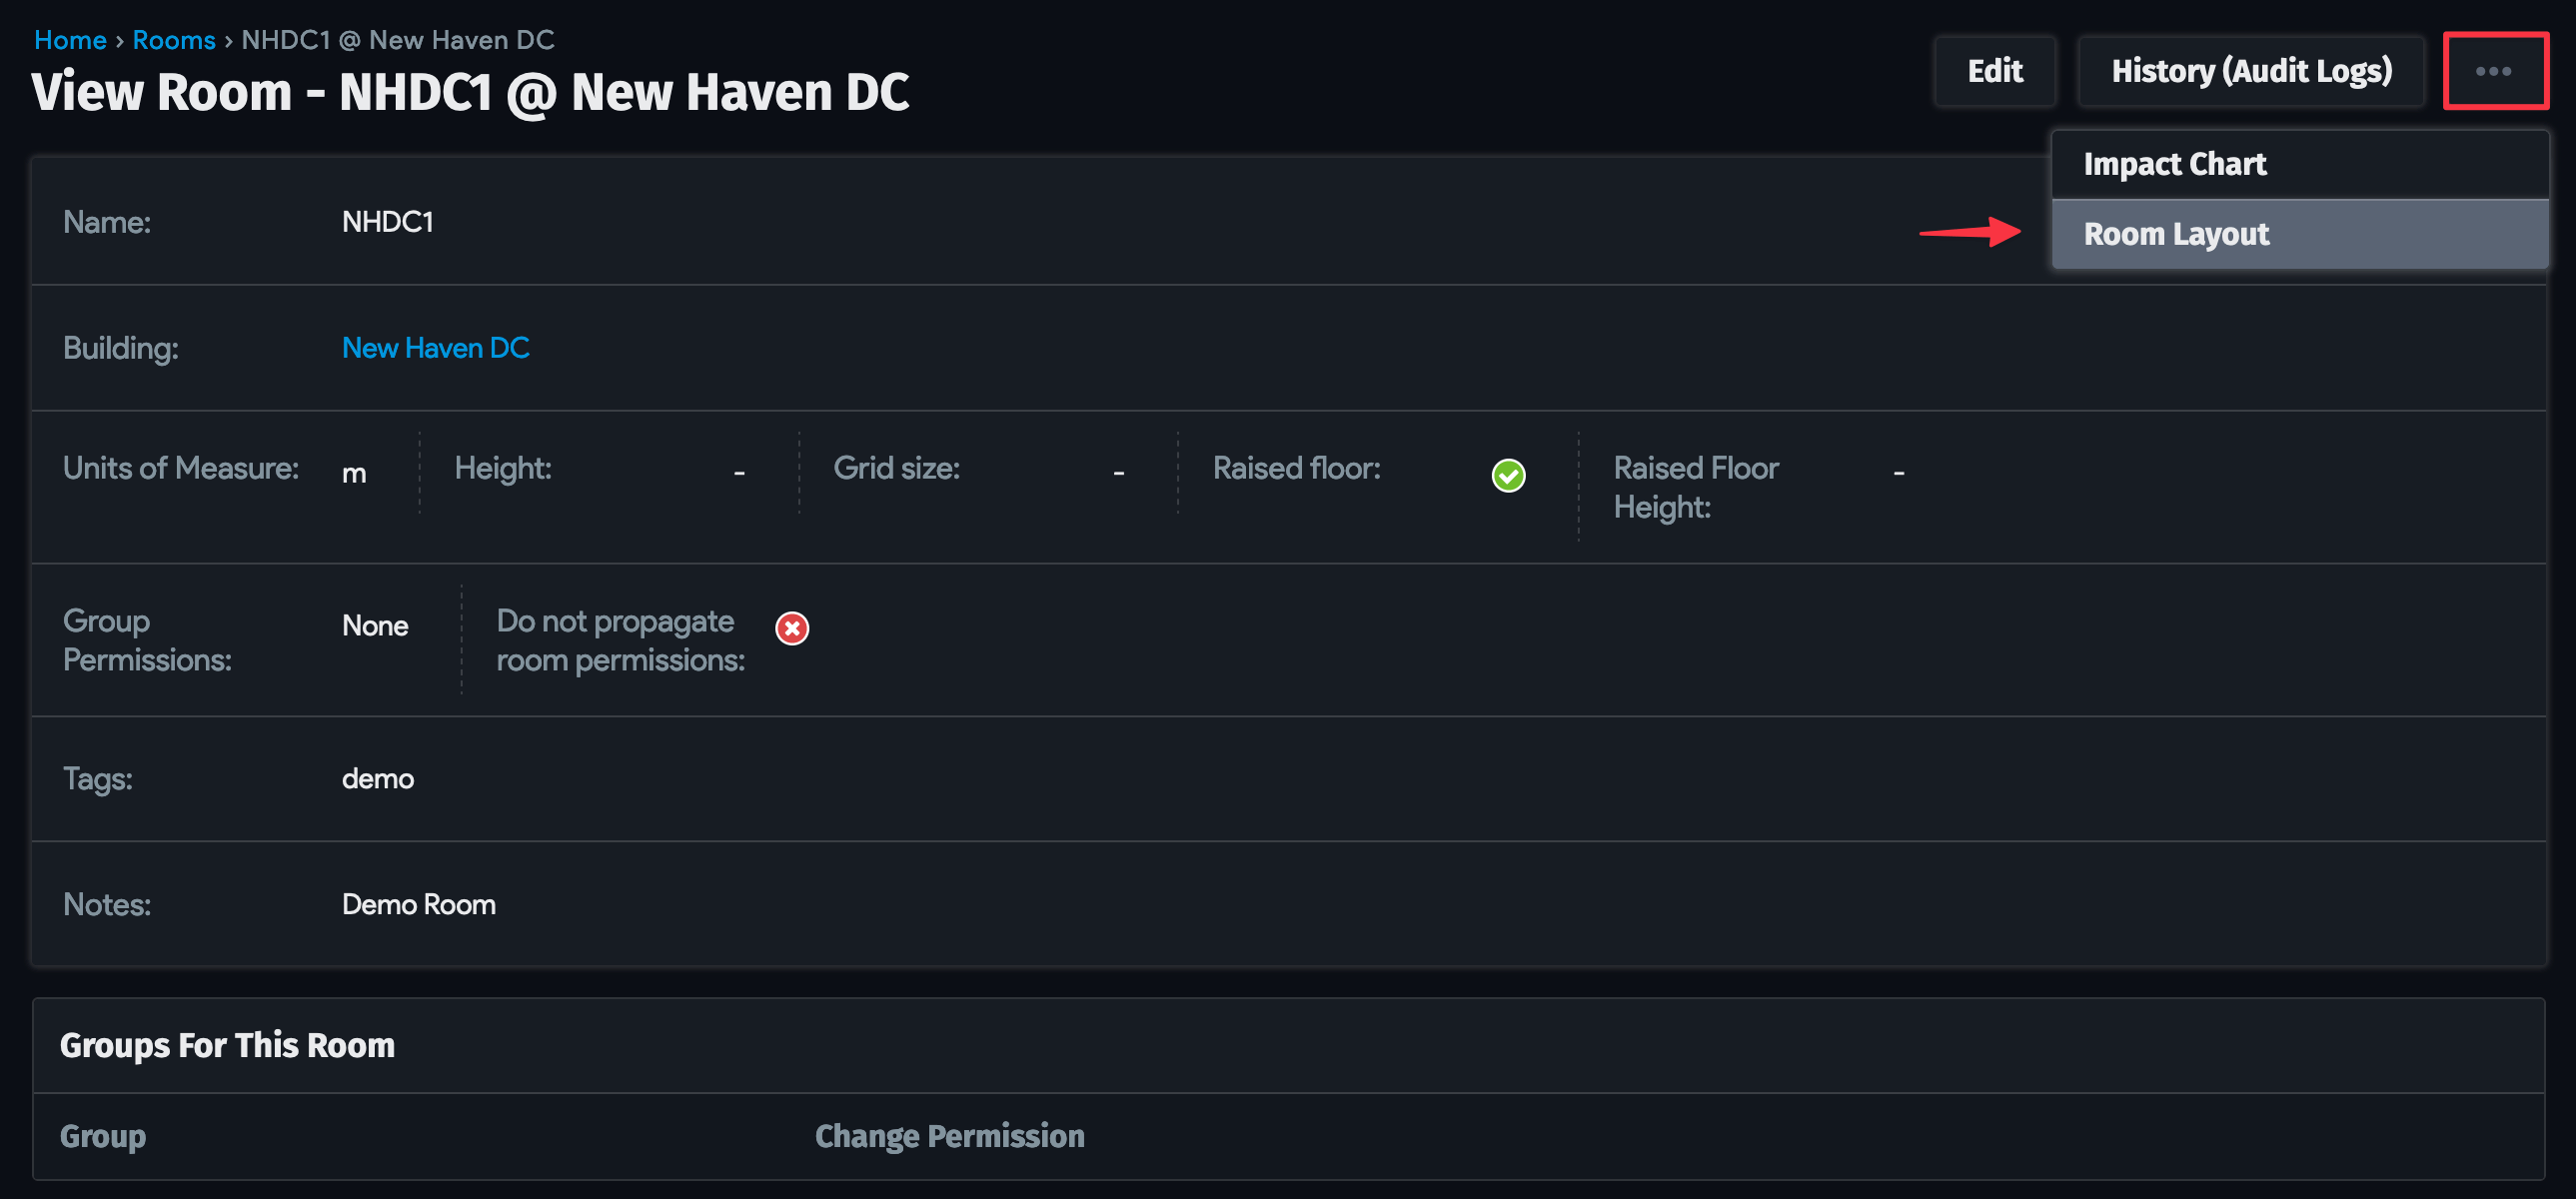This screenshot has height=1199, width=2576.
Task: Open the Rooms breadcrumb link
Action: click(174, 39)
